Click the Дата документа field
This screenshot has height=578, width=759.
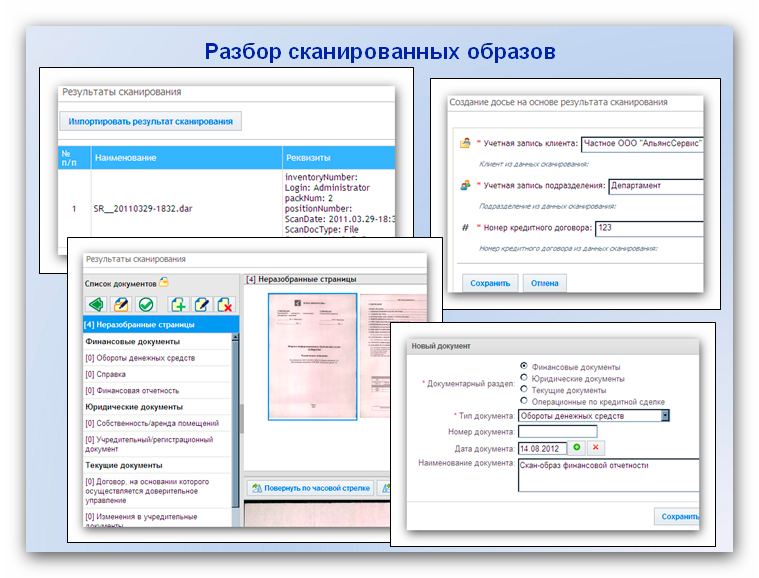tap(542, 448)
